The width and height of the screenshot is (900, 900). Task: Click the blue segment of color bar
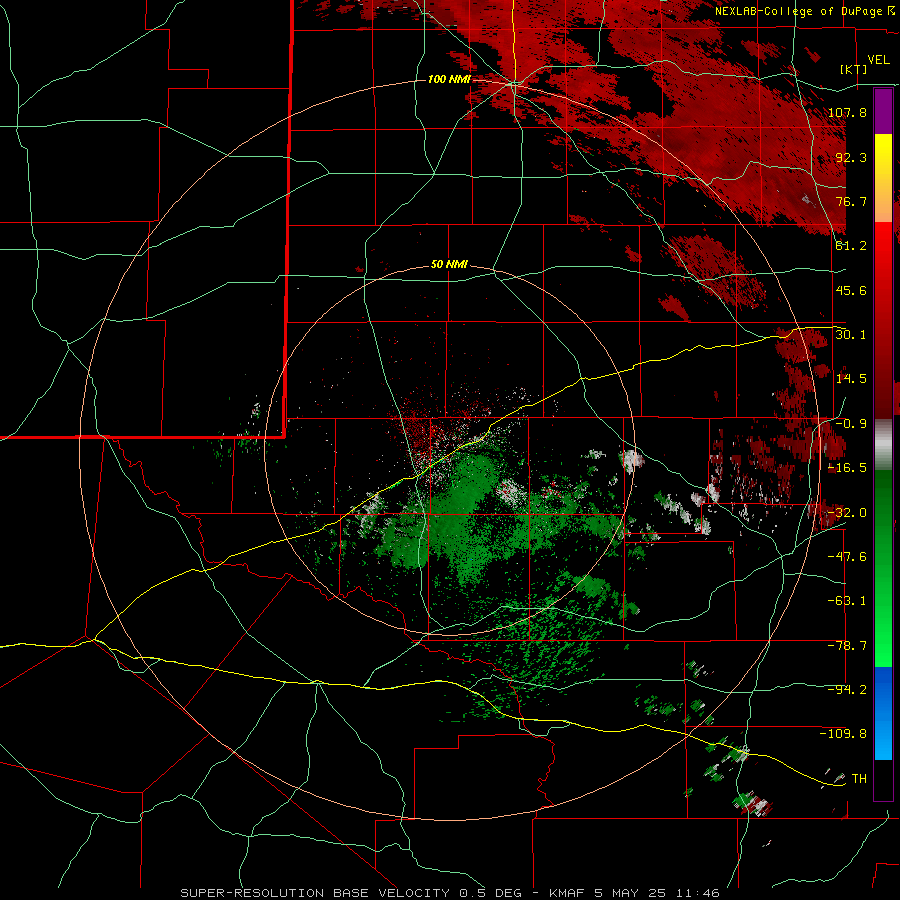[x=883, y=713]
